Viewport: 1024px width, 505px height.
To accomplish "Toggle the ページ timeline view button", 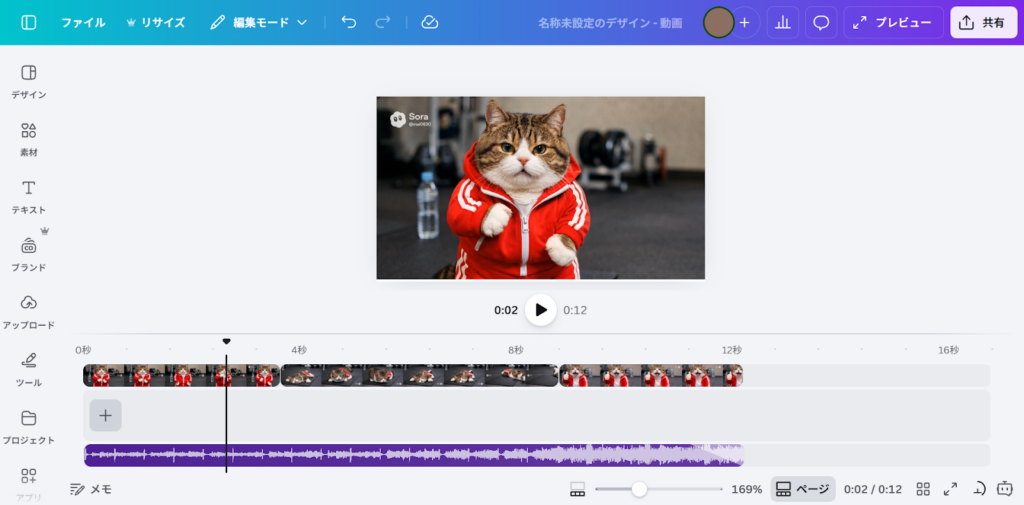I will [x=802, y=489].
